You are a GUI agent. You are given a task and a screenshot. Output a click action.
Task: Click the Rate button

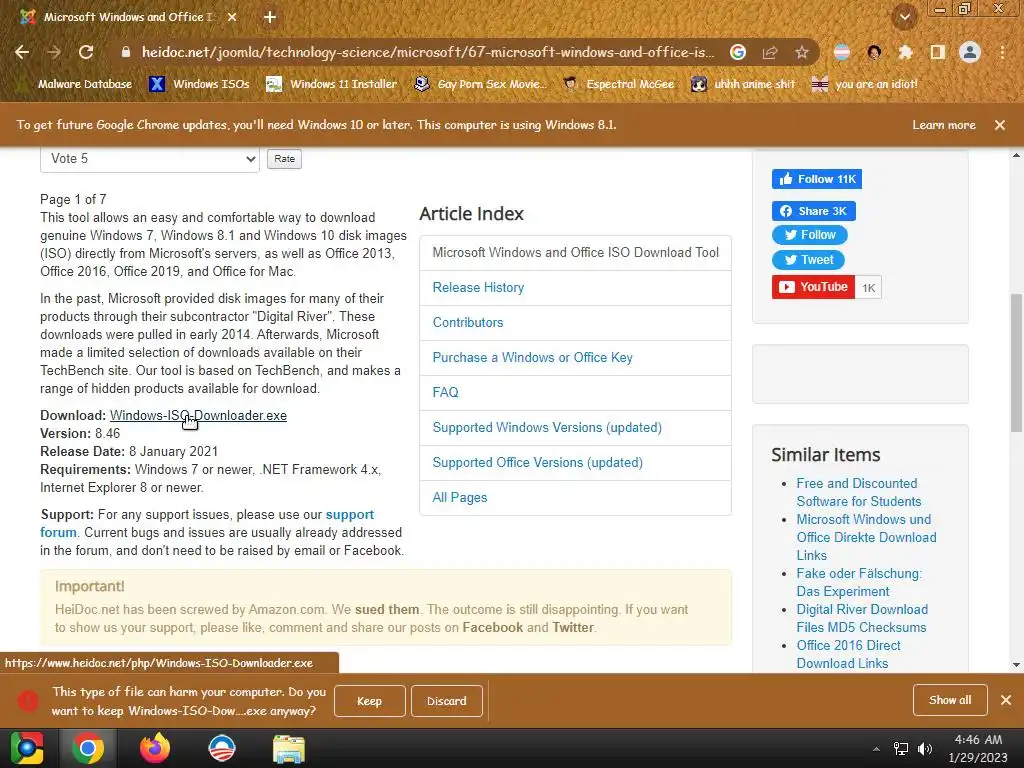(284, 159)
